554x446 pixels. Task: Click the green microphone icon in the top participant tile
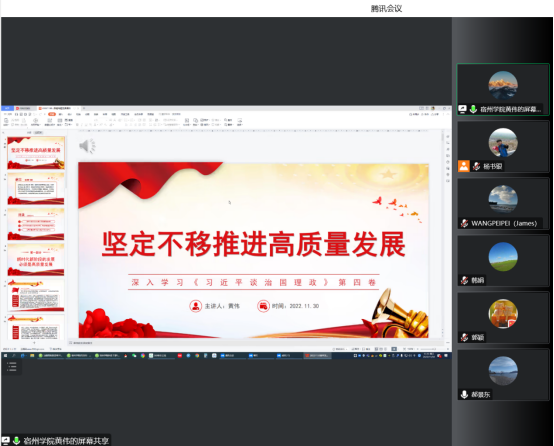(x=473, y=109)
